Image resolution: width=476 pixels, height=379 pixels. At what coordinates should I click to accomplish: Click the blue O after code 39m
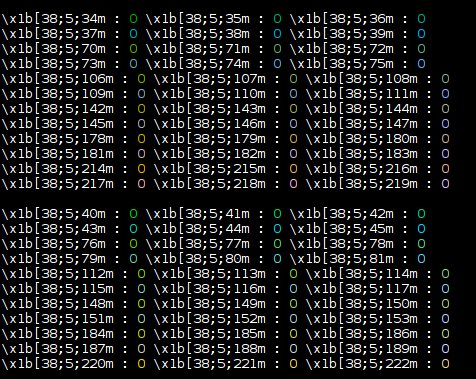tap(421, 34)
